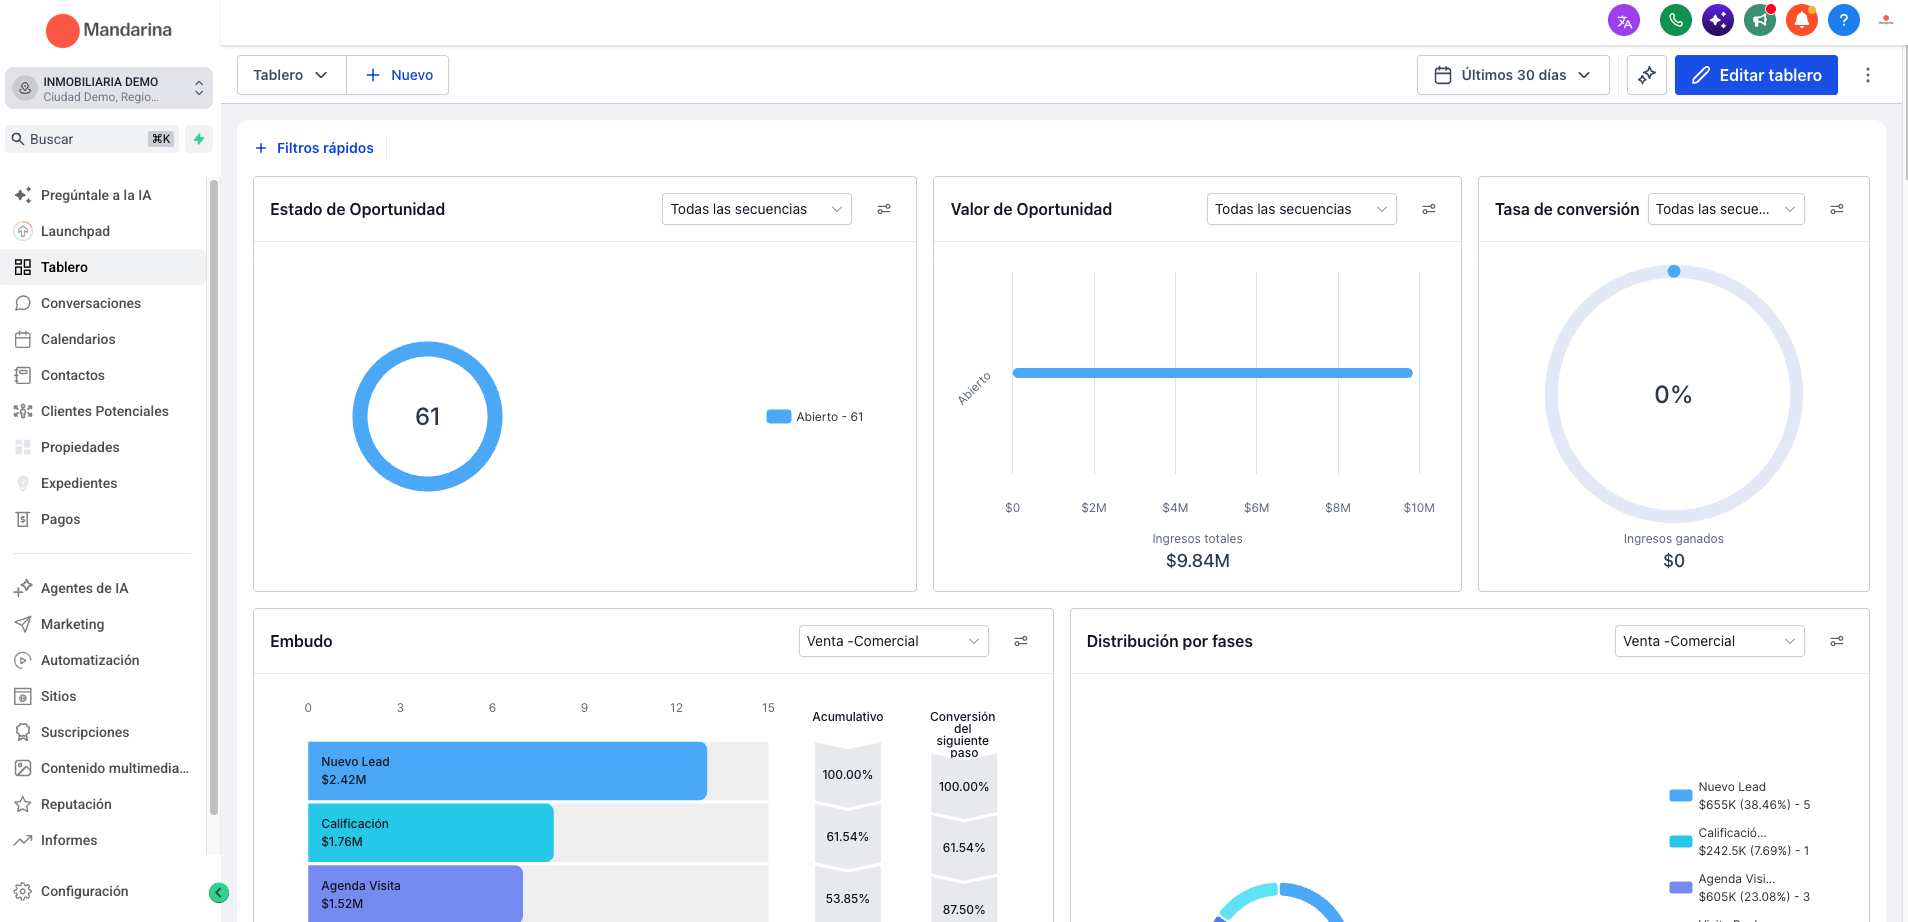Click the Mandarina logo
Screen dimensions: 1908x922
pyautogui.click(x=110, y=30)
